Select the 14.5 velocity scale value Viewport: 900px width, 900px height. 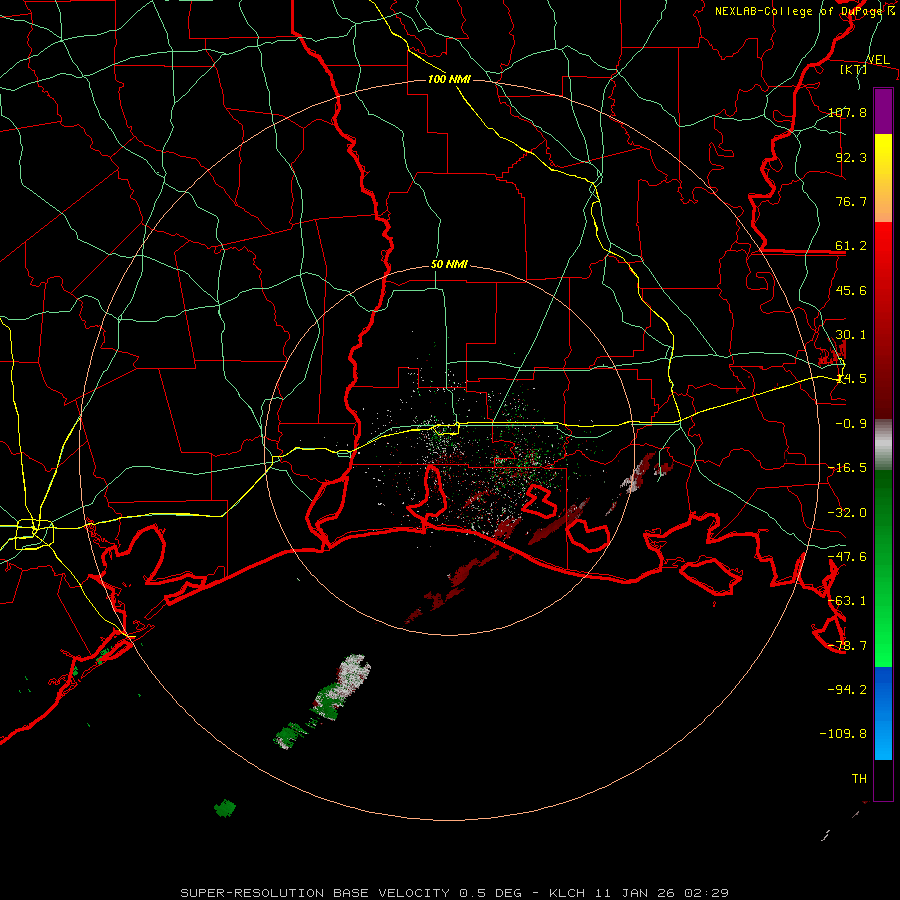point(851,379)
